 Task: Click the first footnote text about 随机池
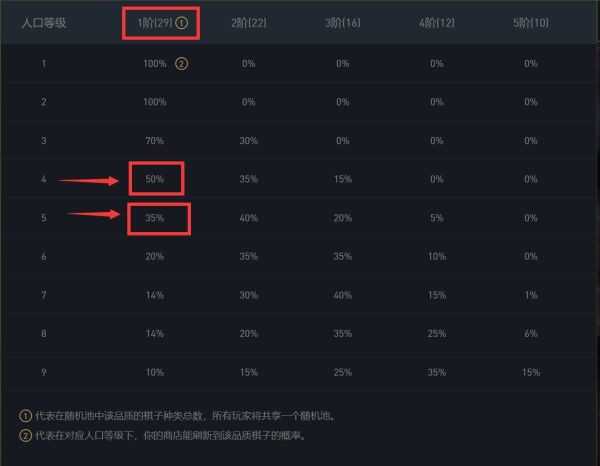(186, 415)
